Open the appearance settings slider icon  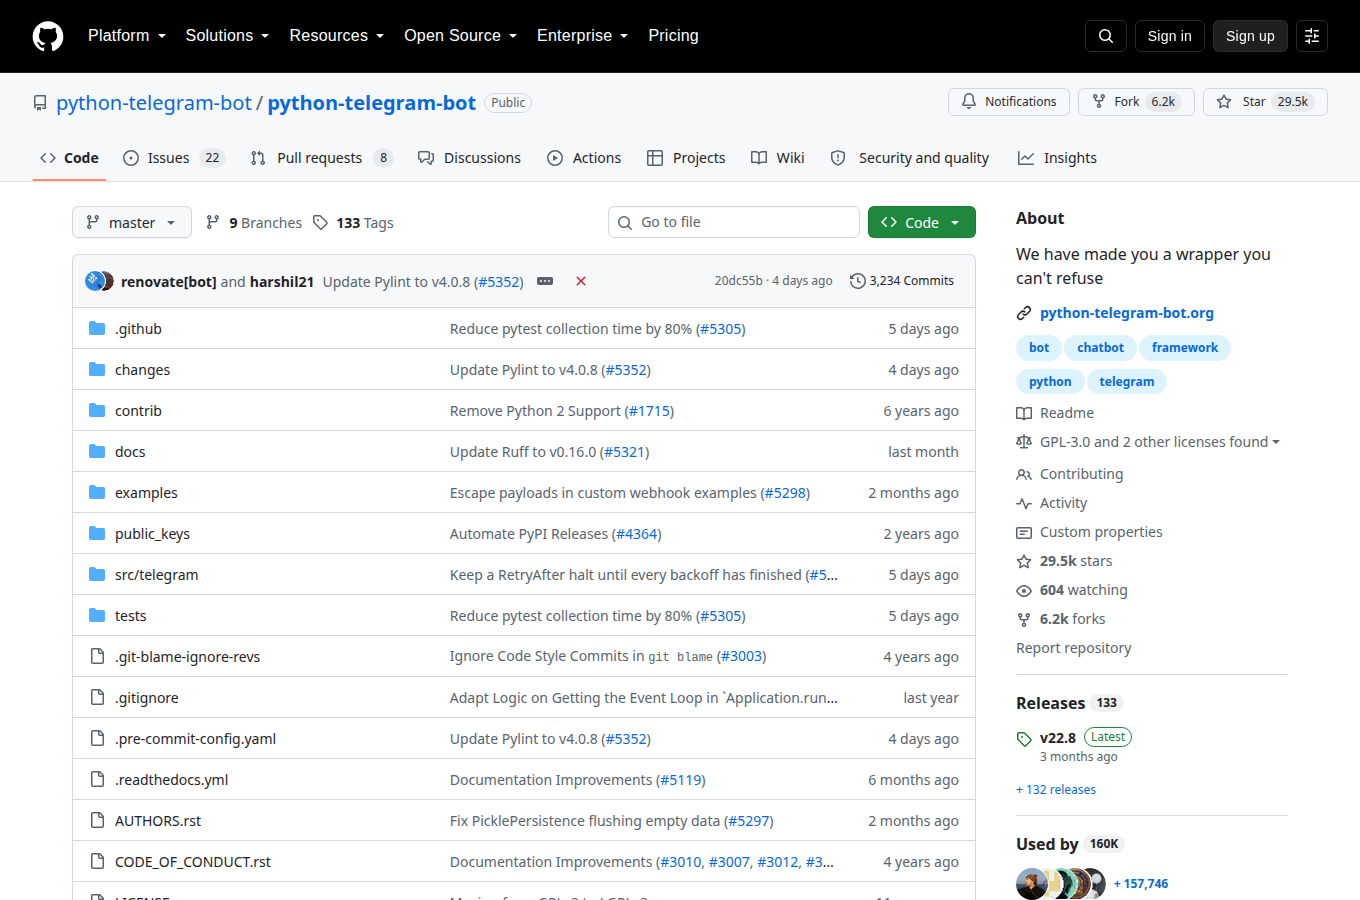pyautogui.click(x=1312, y=36)
